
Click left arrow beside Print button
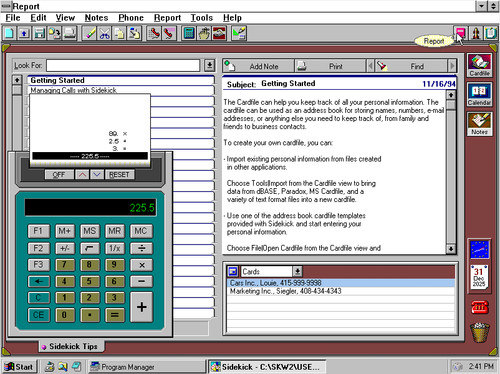tap(370, 66)
